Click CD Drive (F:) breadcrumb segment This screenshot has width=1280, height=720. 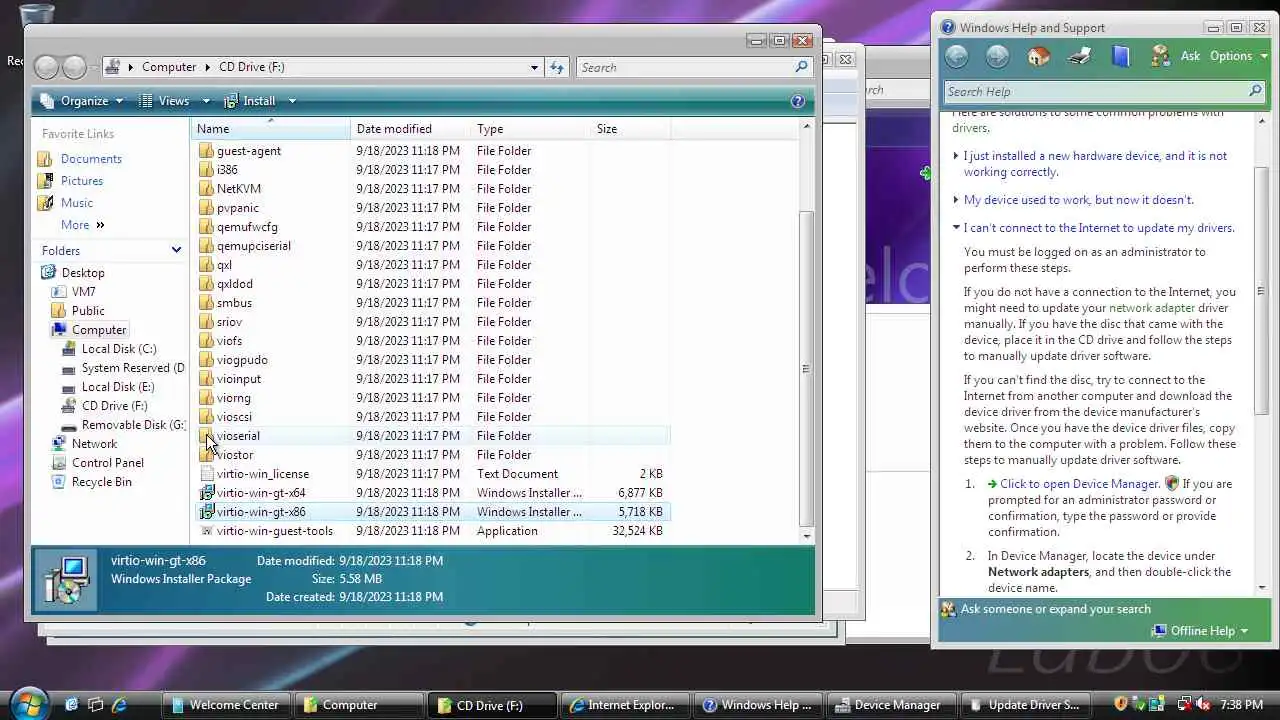point(251,67)
